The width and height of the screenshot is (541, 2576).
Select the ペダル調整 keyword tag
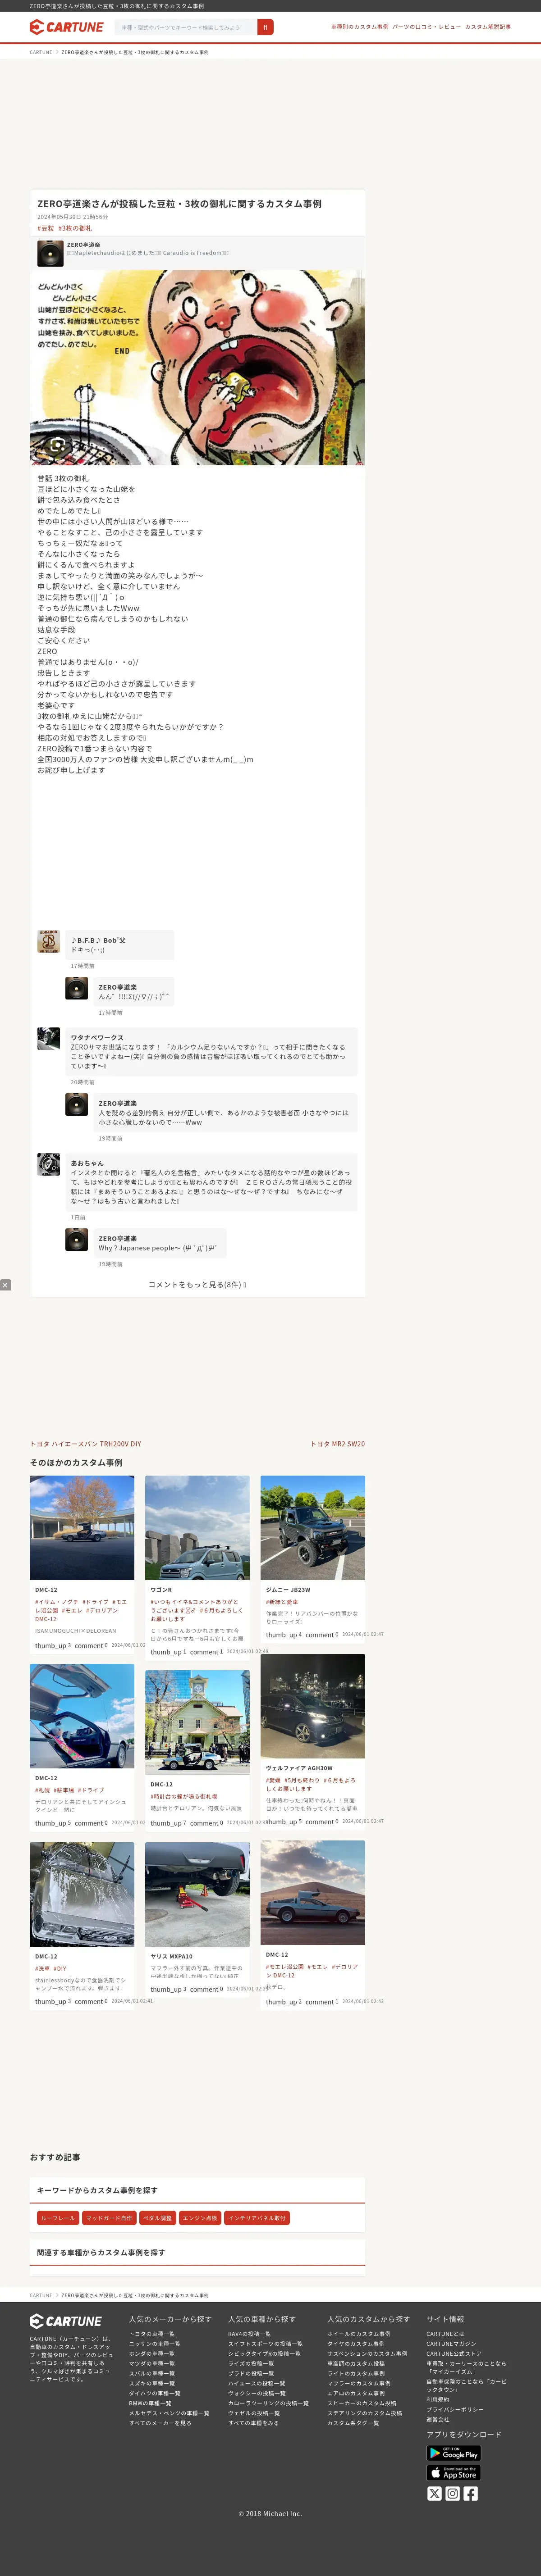[157, 2217]
